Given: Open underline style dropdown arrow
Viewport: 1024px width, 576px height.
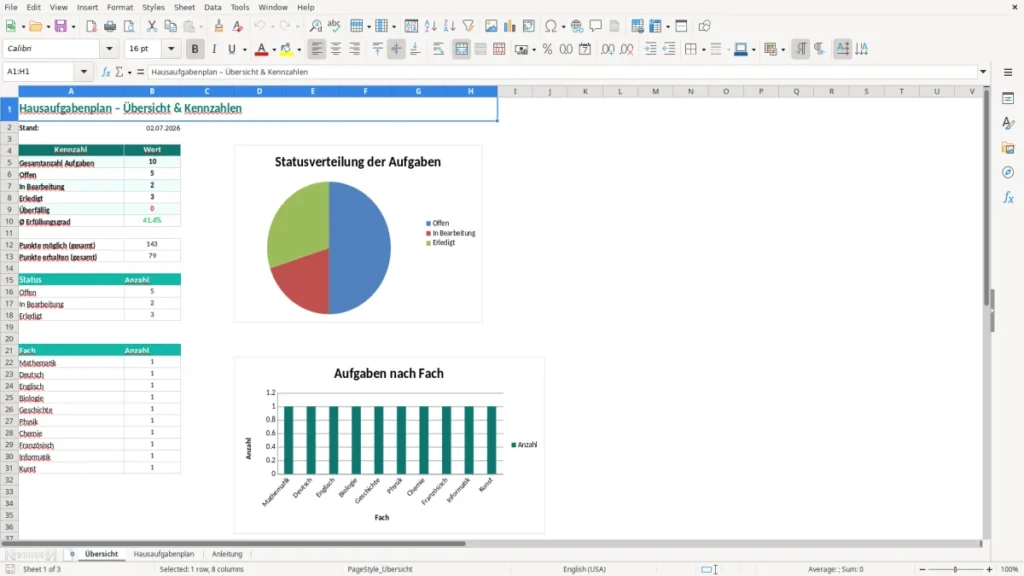Looking at the screenshot, I should click(244, 50).
